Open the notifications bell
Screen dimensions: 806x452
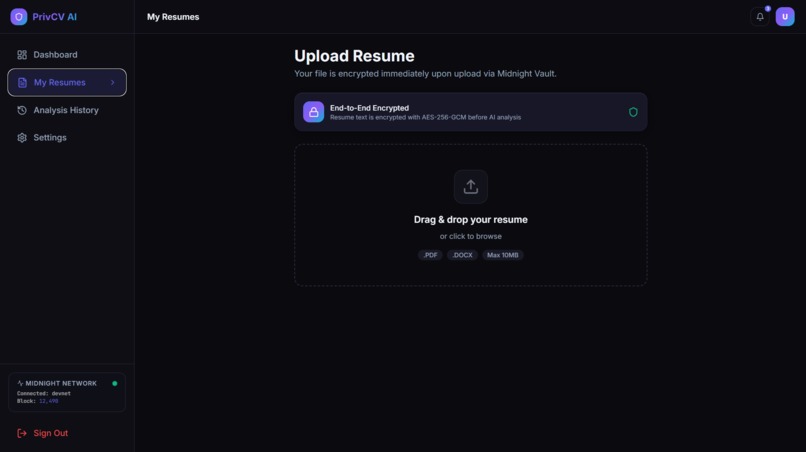pyautogui.click(x=760, y=17)
